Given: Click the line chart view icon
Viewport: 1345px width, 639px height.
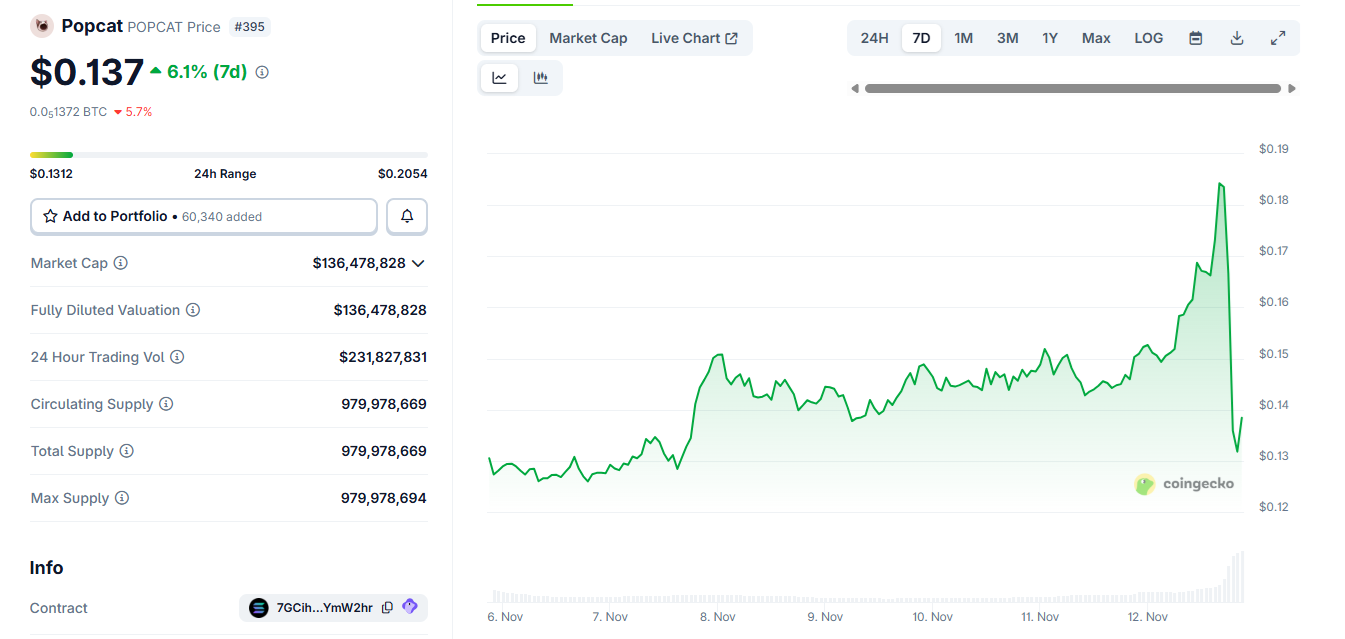Looking at the screenshot, I should tap(500, 78).
